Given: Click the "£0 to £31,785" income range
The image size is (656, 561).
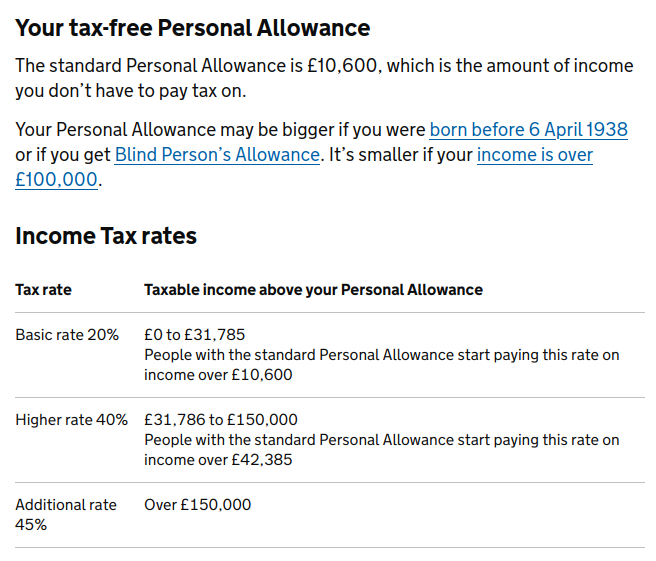Looking at the screenshot, I should click(x=194, y=335).
